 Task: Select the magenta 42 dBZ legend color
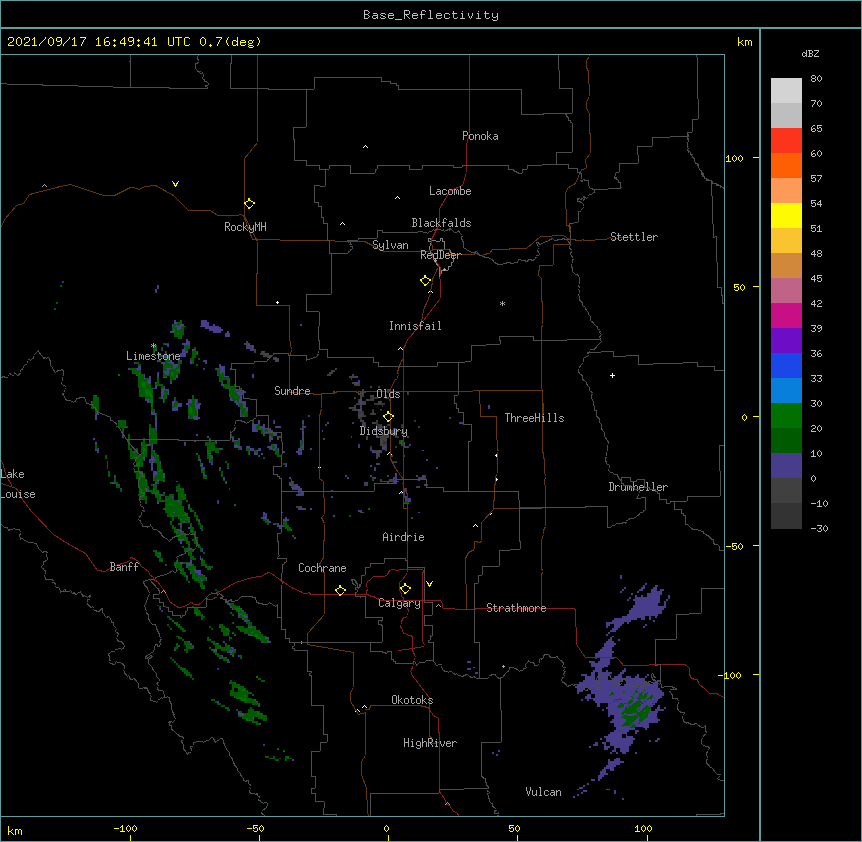[786, 315]
